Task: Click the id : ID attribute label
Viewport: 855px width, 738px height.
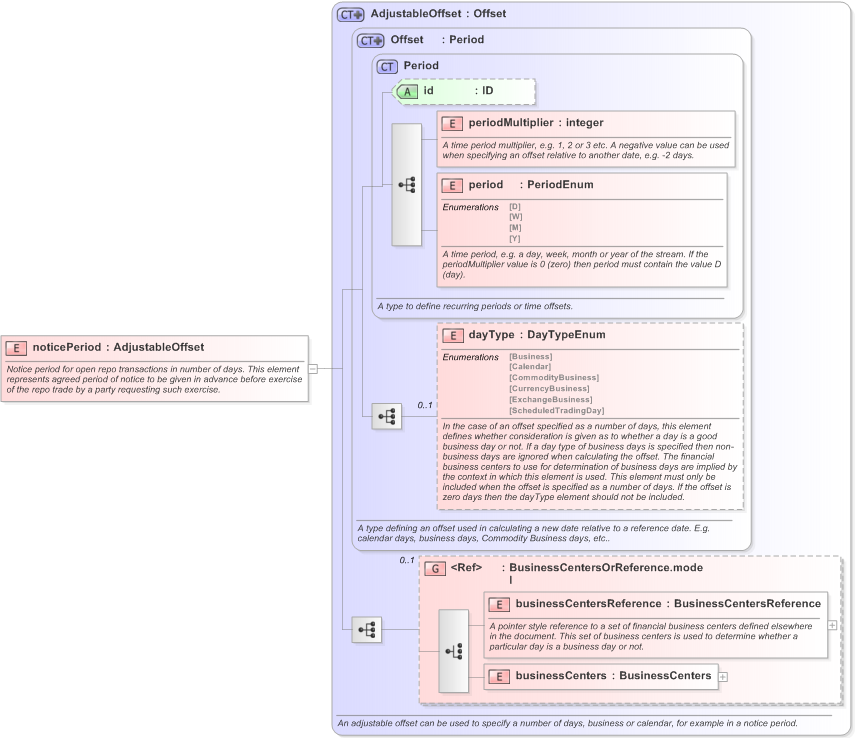Action: (458, 91)
